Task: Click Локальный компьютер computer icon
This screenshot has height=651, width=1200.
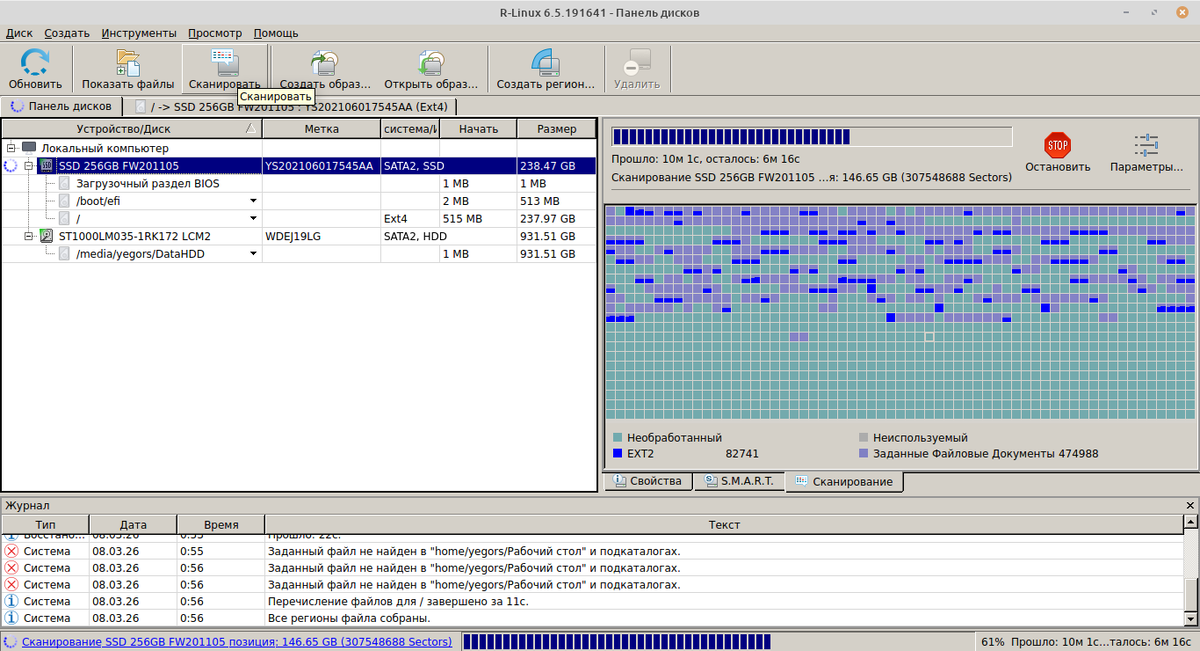Action: click(x=28, y=148)
